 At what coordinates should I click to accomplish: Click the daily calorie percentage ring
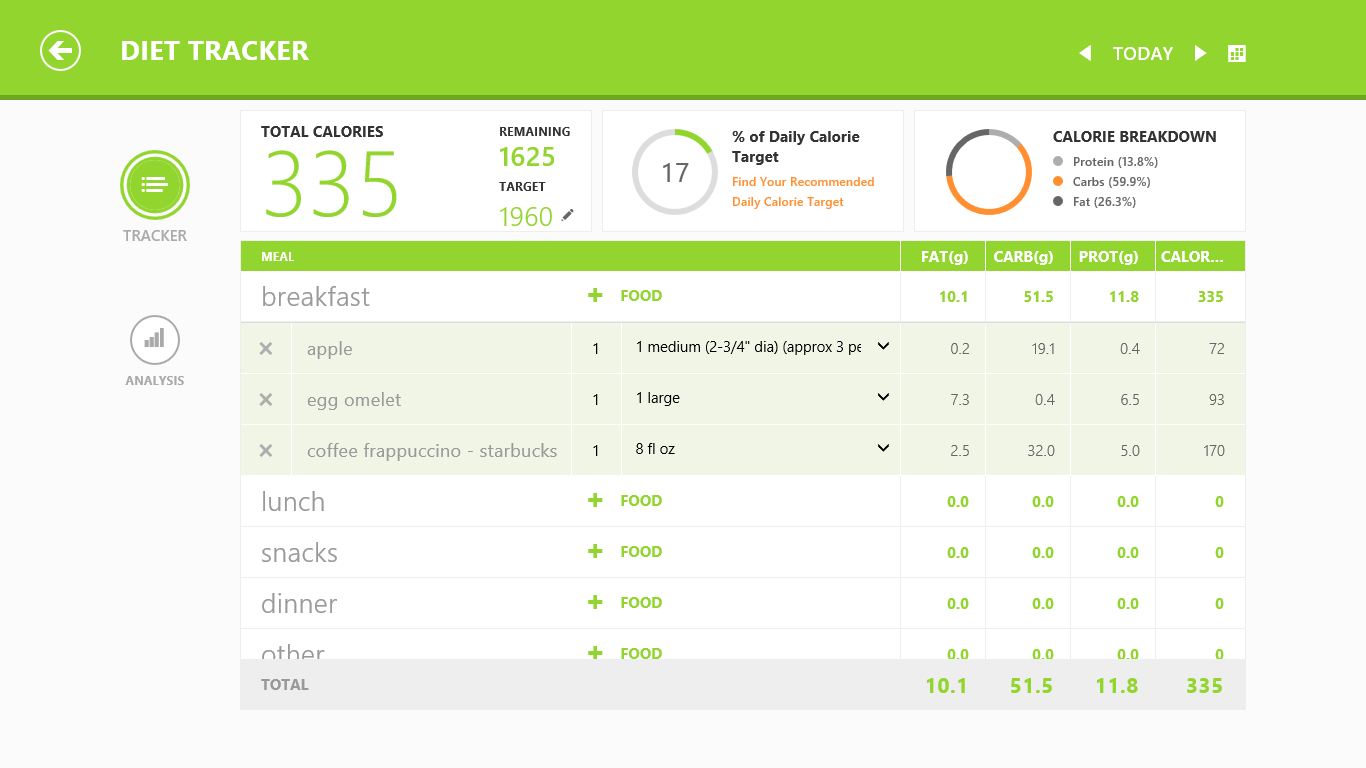(x=675, y=172)
